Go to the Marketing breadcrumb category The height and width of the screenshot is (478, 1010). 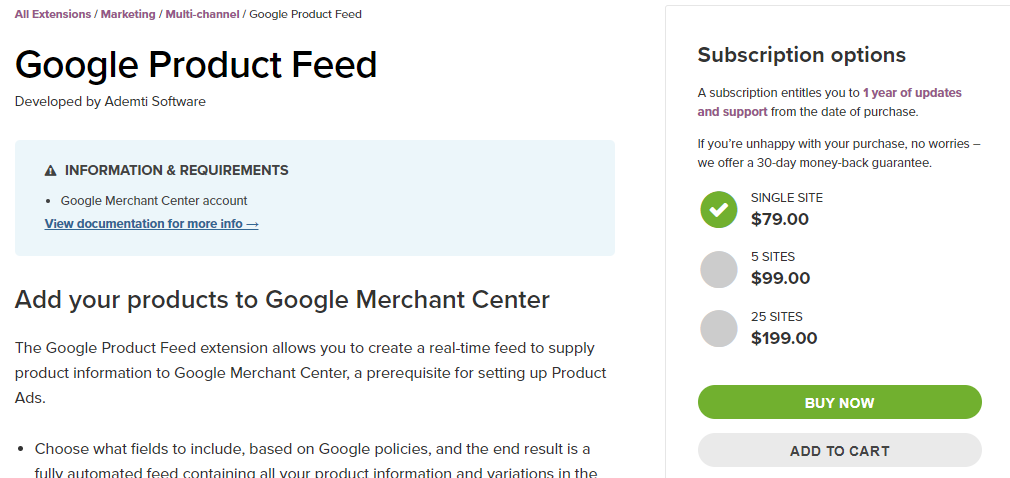click(x=128, y=14)
